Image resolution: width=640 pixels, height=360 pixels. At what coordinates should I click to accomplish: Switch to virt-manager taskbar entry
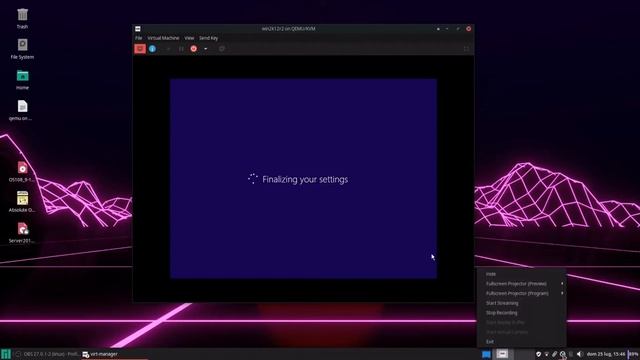(115, 354)
